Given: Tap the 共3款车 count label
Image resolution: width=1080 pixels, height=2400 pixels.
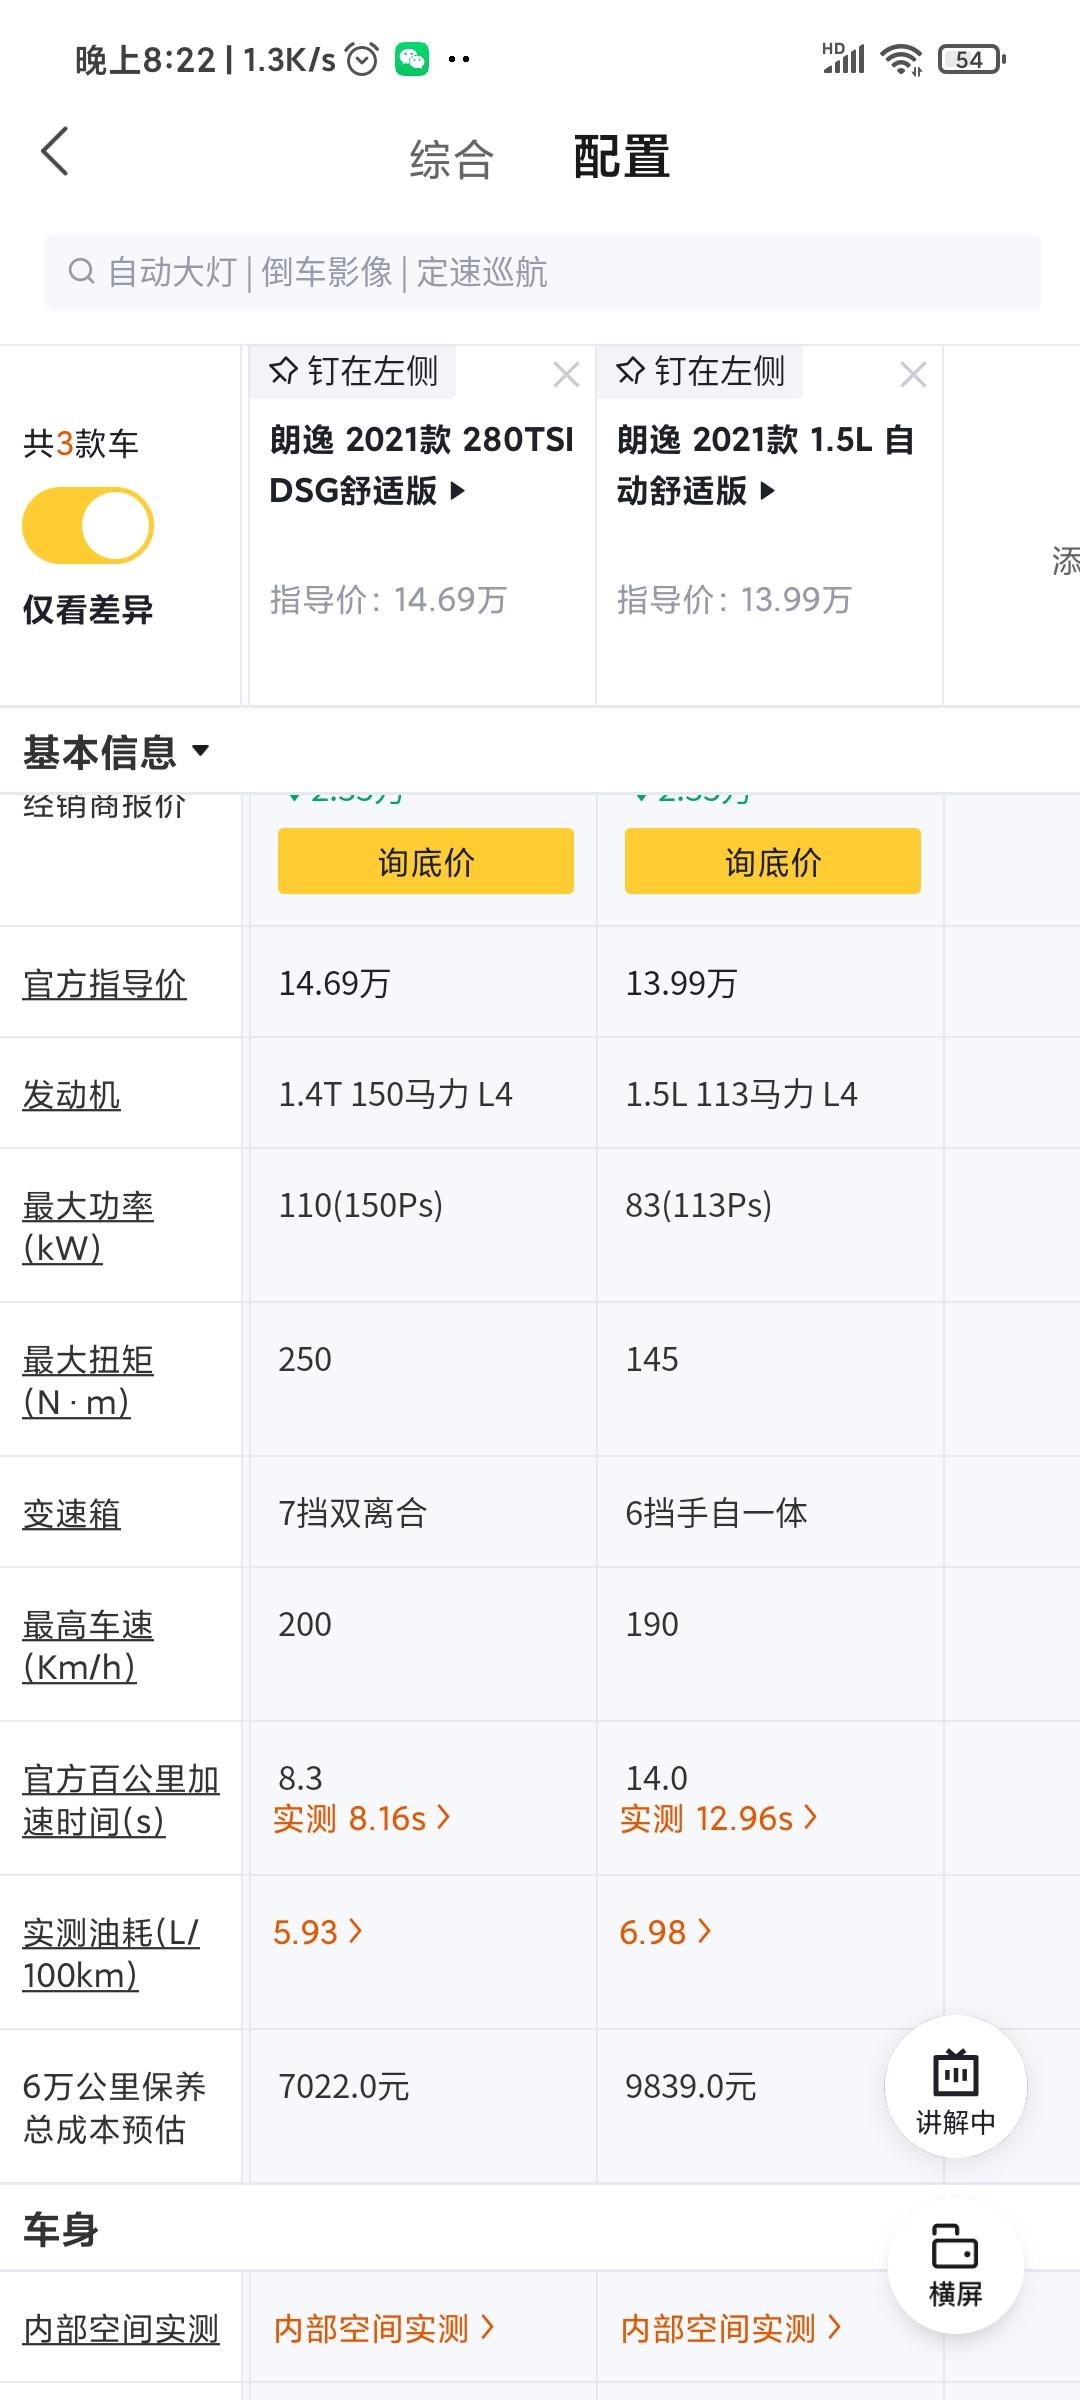Looking at the screenshot, I should click(x=81, y=443).
